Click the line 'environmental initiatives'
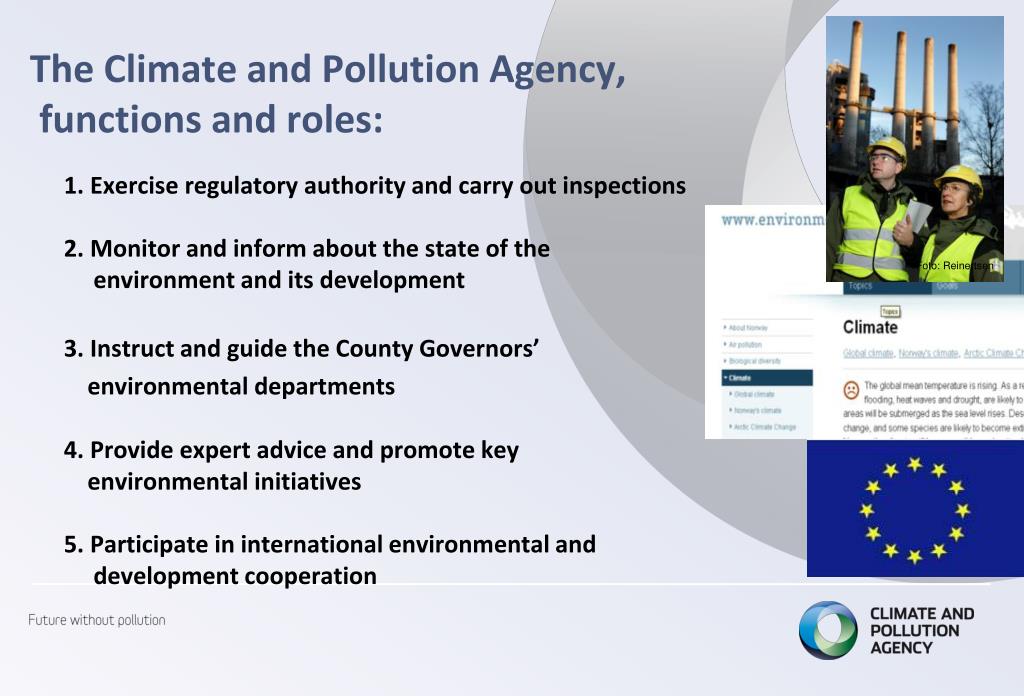This screenshot has height=696, width=1024. click(224, 482)
